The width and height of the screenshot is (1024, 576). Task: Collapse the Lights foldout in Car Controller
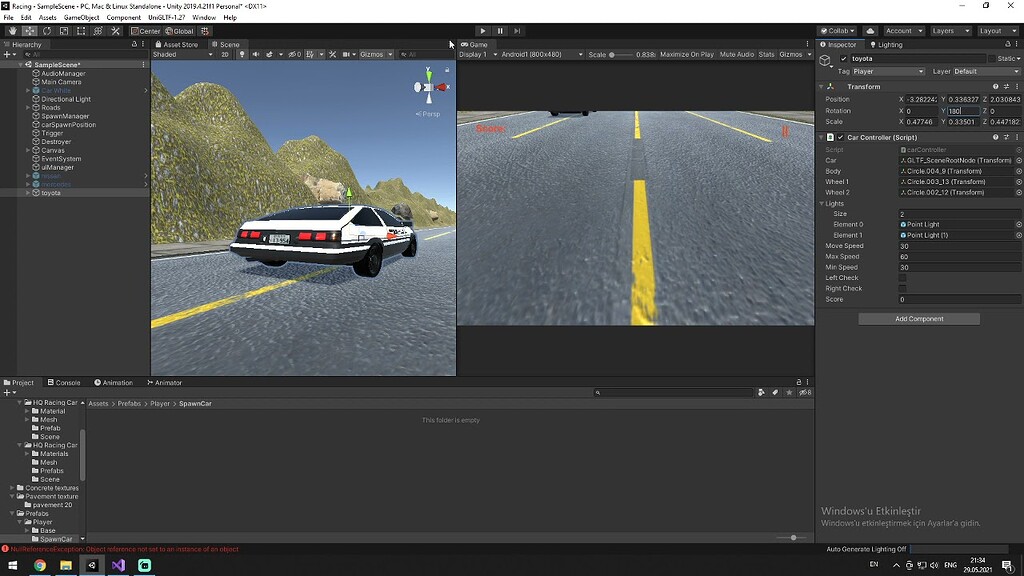821,203
